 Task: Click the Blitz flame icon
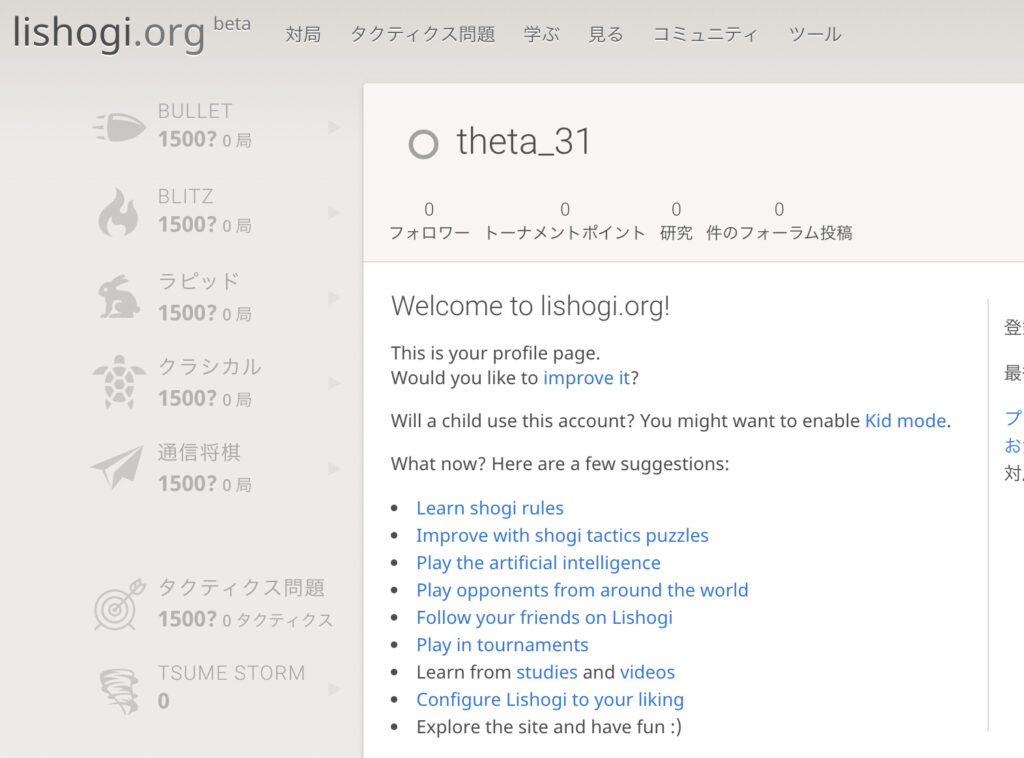click(118, 212)
